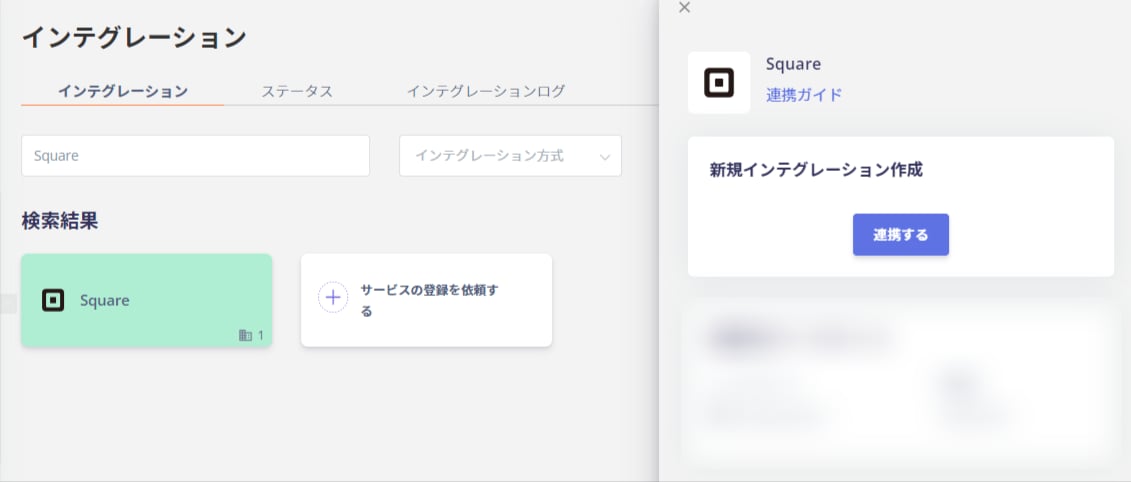
Task: Click the plus icon to request service registration
Action: click(333, 297)
